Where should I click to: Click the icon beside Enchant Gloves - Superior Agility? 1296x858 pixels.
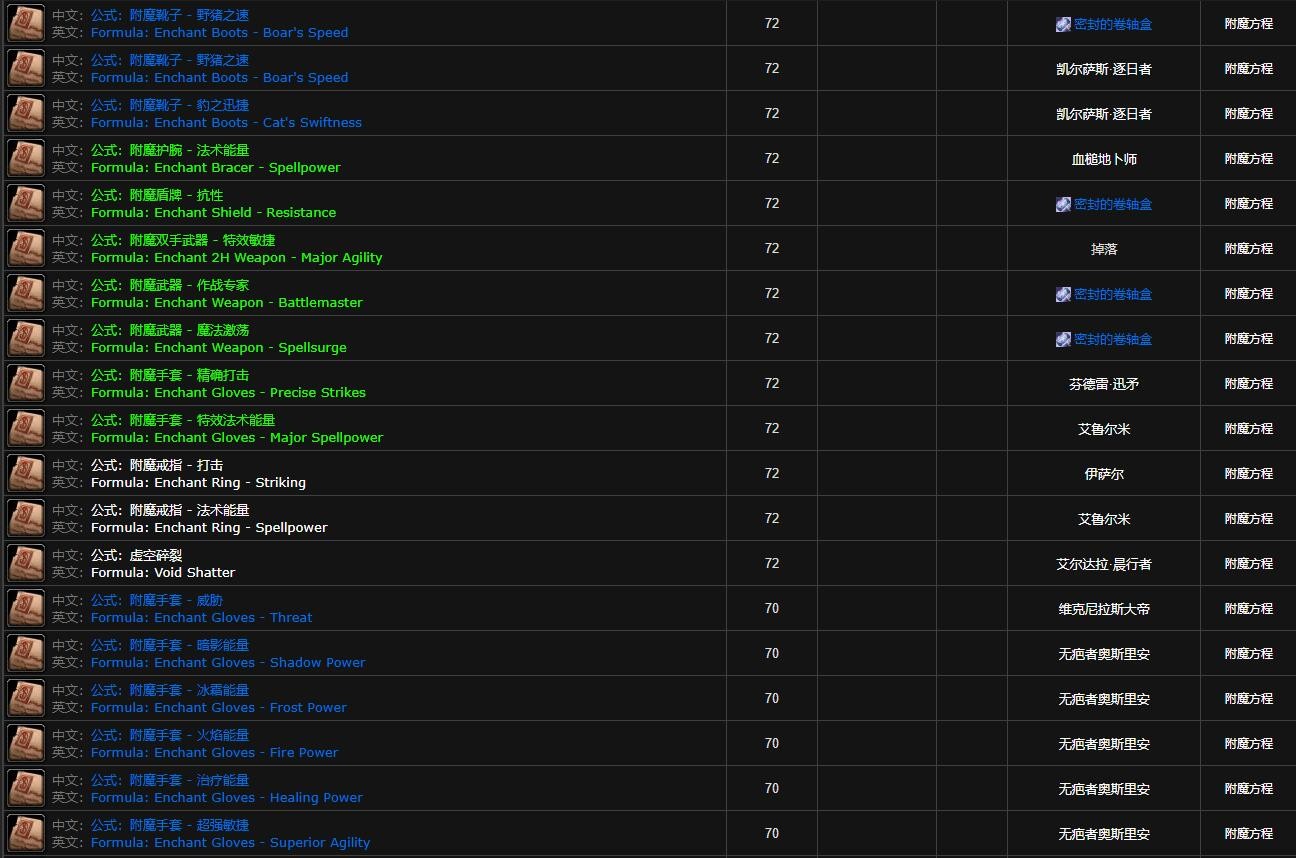coord(26,834)
